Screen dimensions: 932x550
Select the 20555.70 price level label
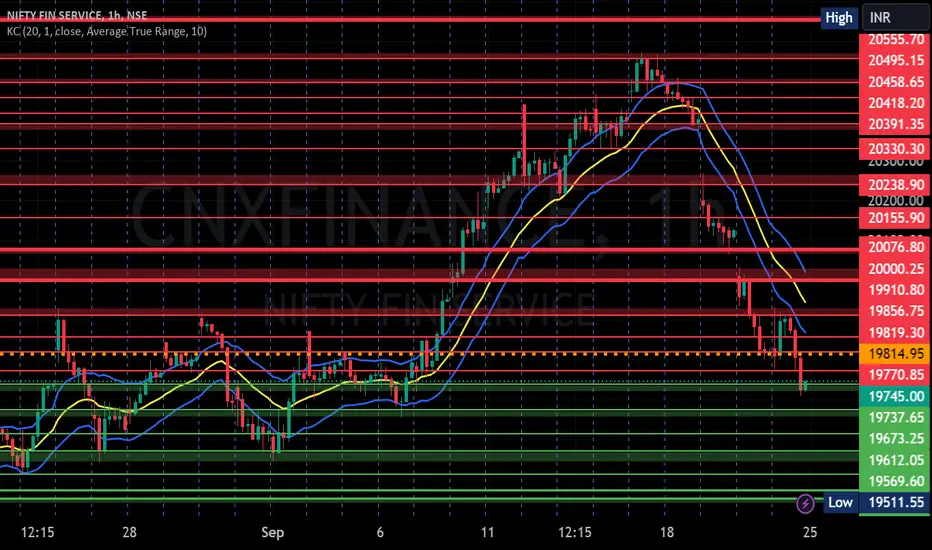click(895, 40)
